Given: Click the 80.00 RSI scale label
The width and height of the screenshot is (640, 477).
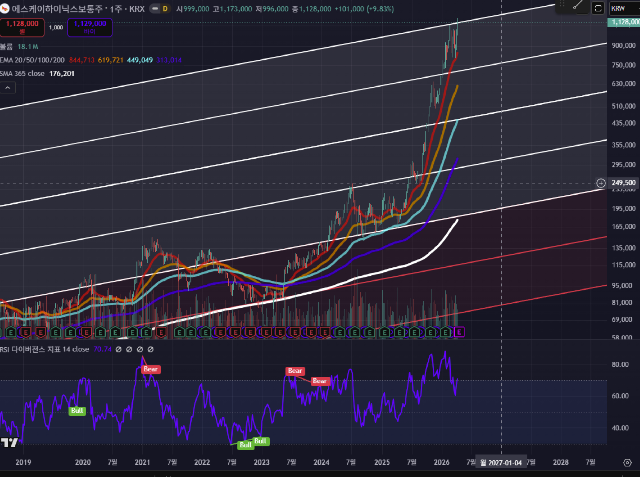Looking at the screenshot, I should point(620,365).
